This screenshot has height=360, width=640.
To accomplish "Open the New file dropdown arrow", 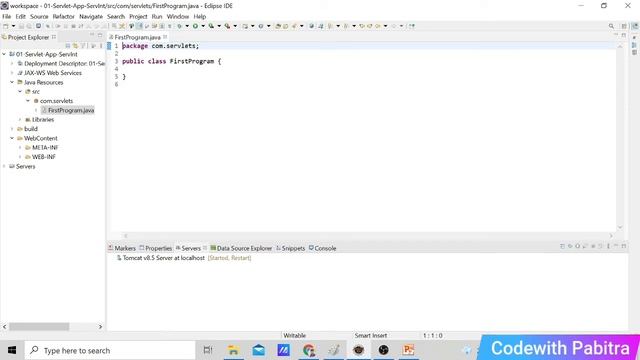I will [13, 26].
